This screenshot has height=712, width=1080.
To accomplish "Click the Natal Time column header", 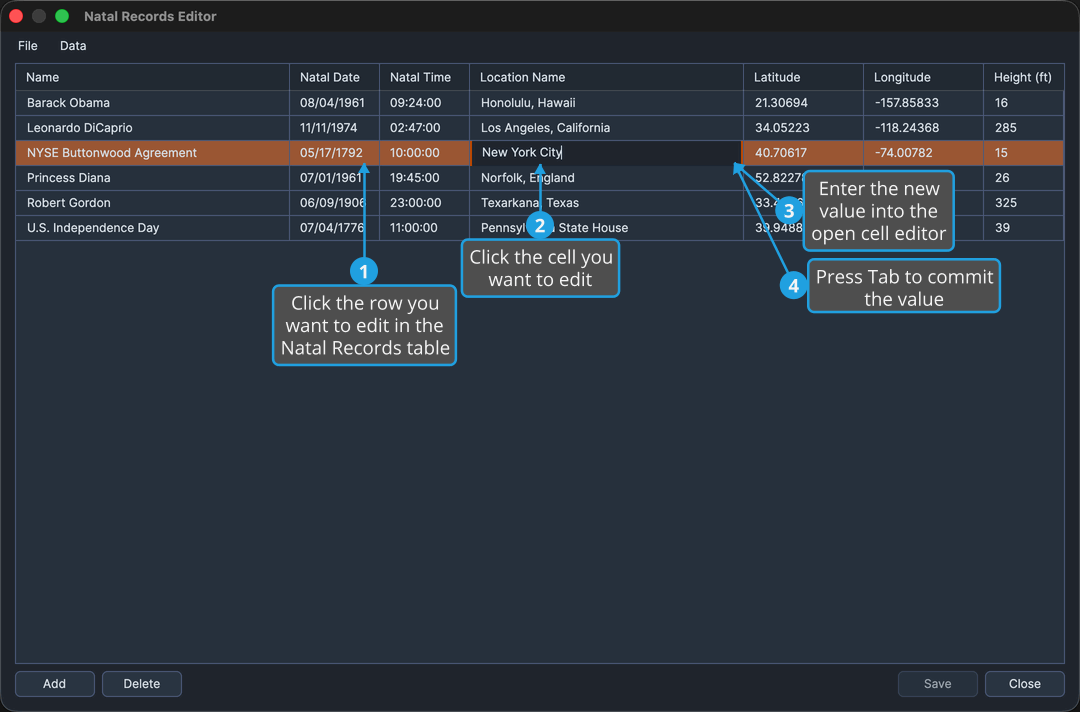I will point(424,77).
